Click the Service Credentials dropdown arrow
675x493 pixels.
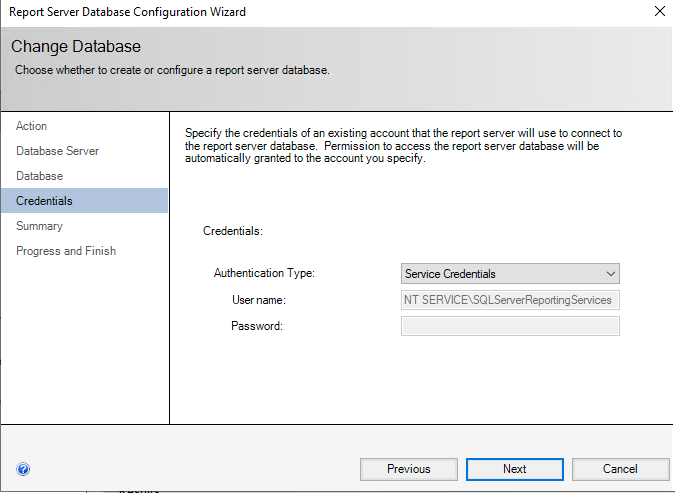pyautogui.click(x=611, y=274)
